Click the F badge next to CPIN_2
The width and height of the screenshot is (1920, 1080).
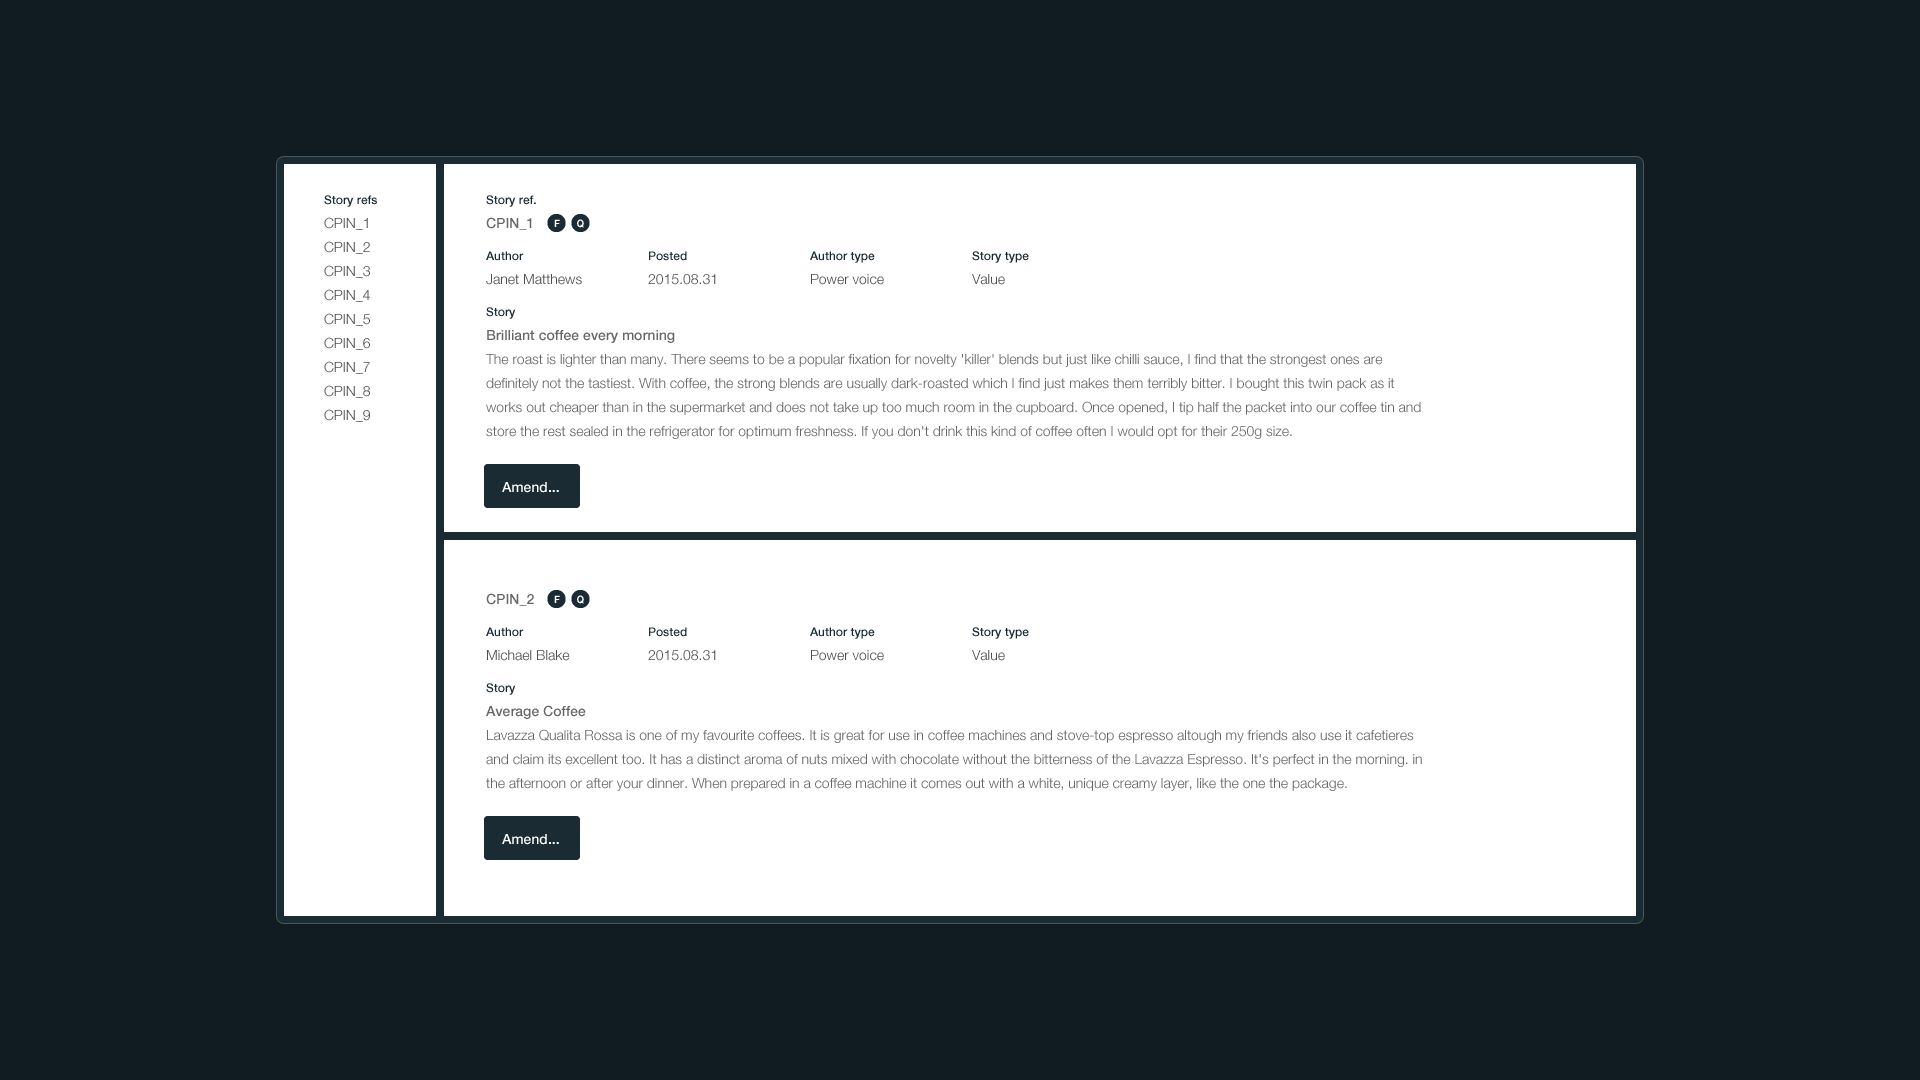tap(556, 599)
